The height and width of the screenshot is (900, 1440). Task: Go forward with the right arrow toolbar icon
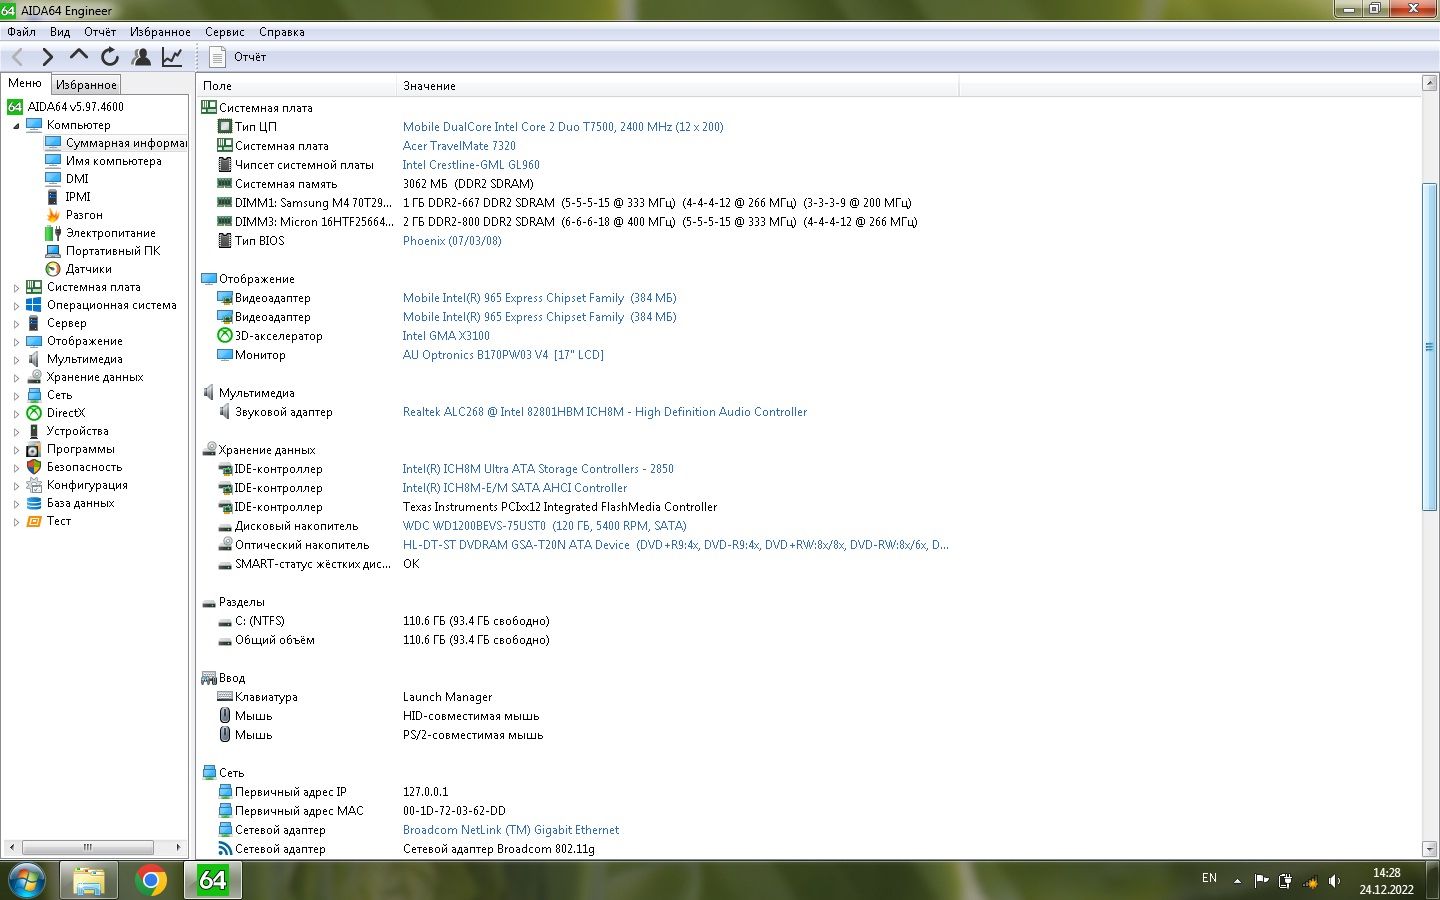point(47,57)
